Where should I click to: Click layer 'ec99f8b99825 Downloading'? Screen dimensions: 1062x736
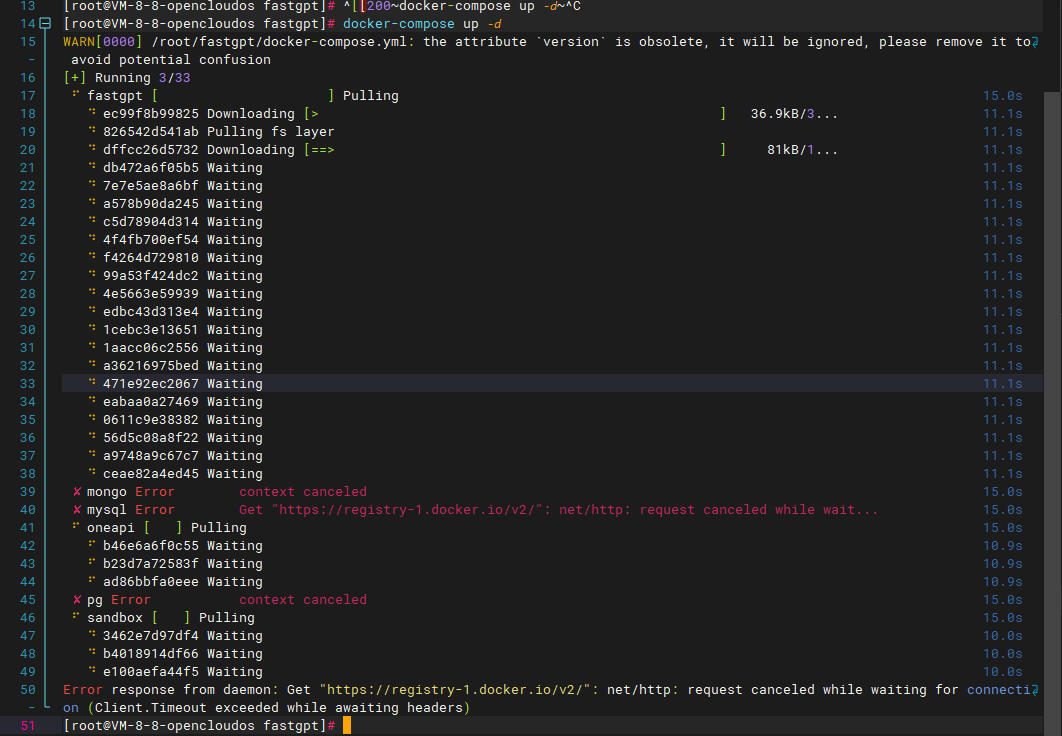[x=198, y=113]
